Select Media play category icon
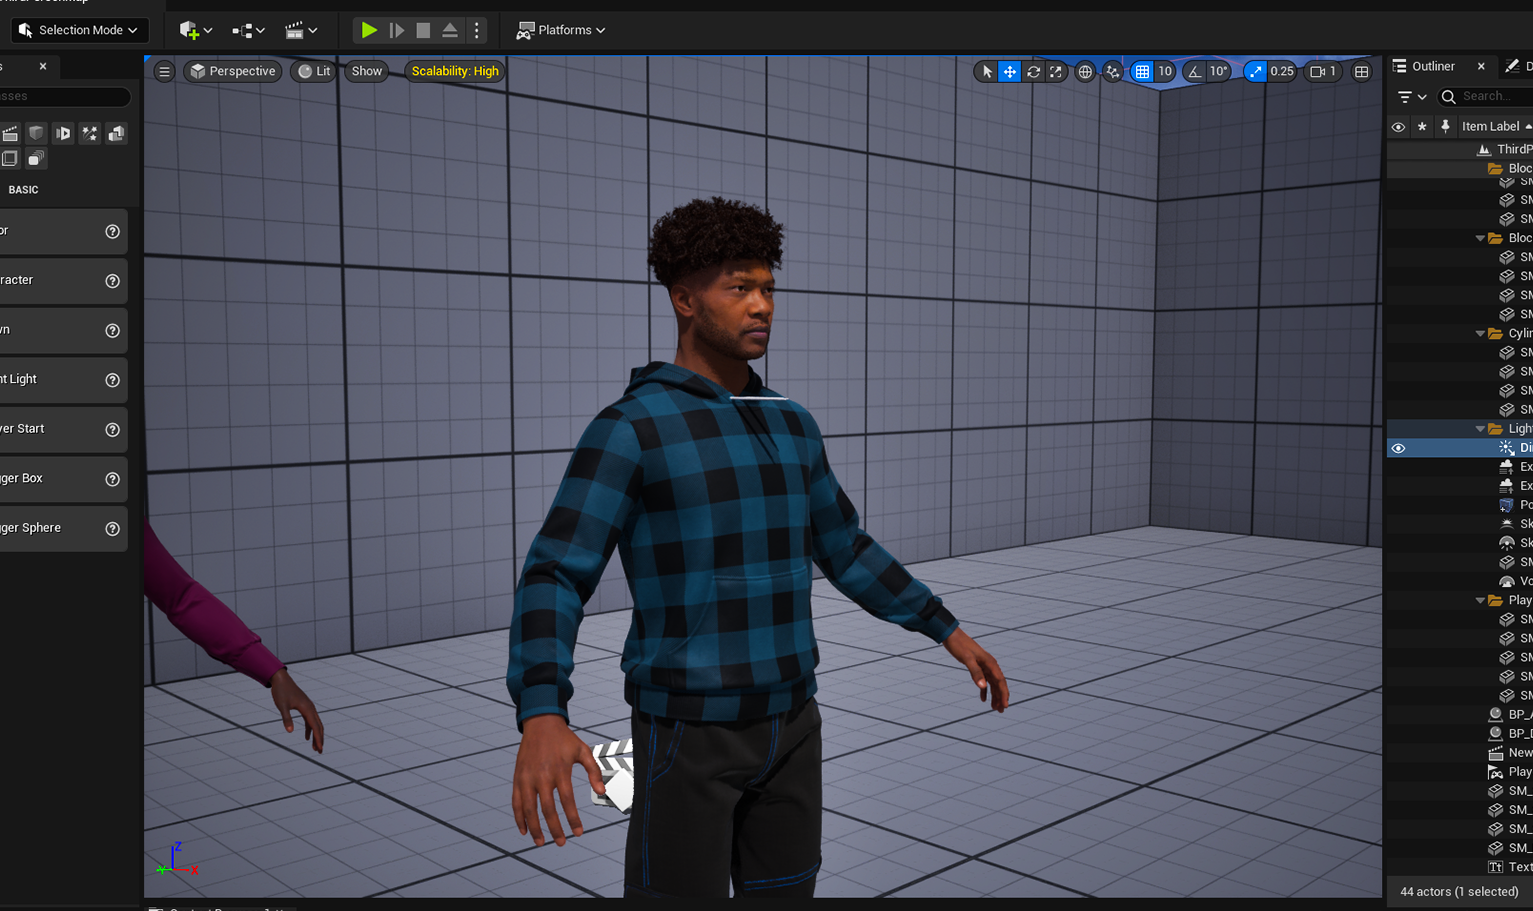This screenshot has width=1533, height=911. pos(63,133)
